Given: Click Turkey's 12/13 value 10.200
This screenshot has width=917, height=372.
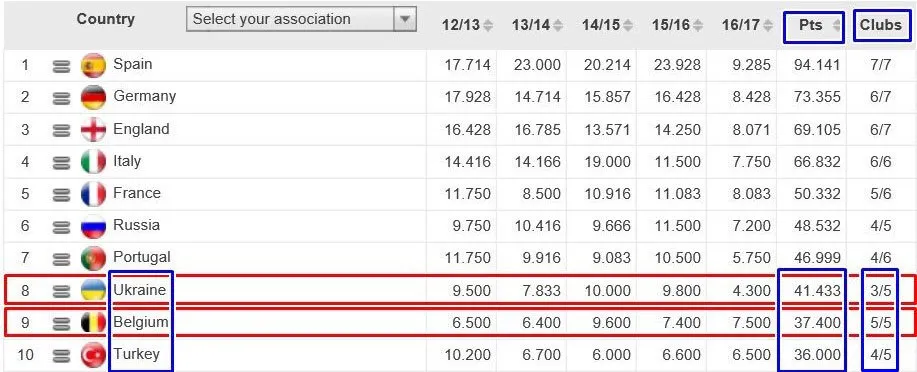Looking at the screenshot, I should [467, 354].
